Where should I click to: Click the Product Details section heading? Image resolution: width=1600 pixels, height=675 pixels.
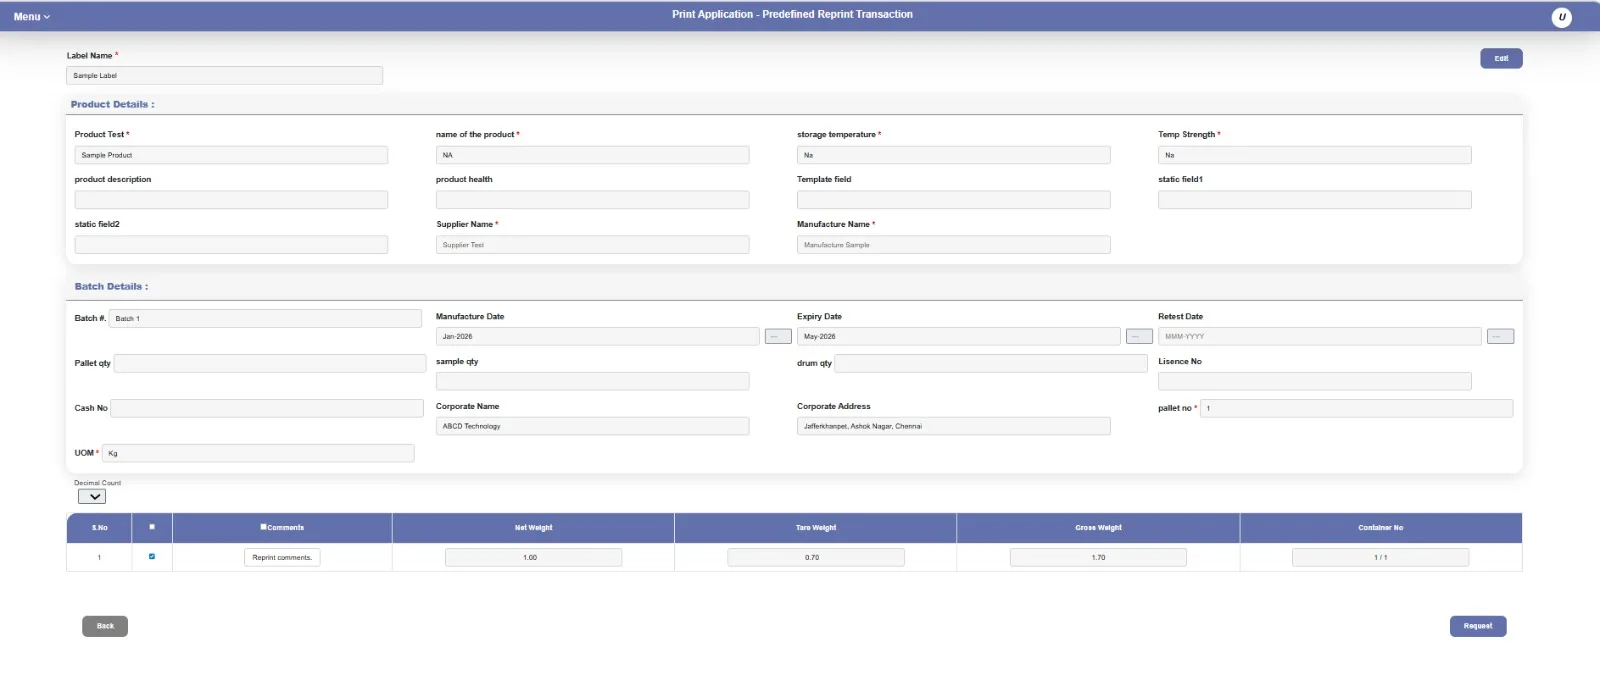[x=112, y=104]
